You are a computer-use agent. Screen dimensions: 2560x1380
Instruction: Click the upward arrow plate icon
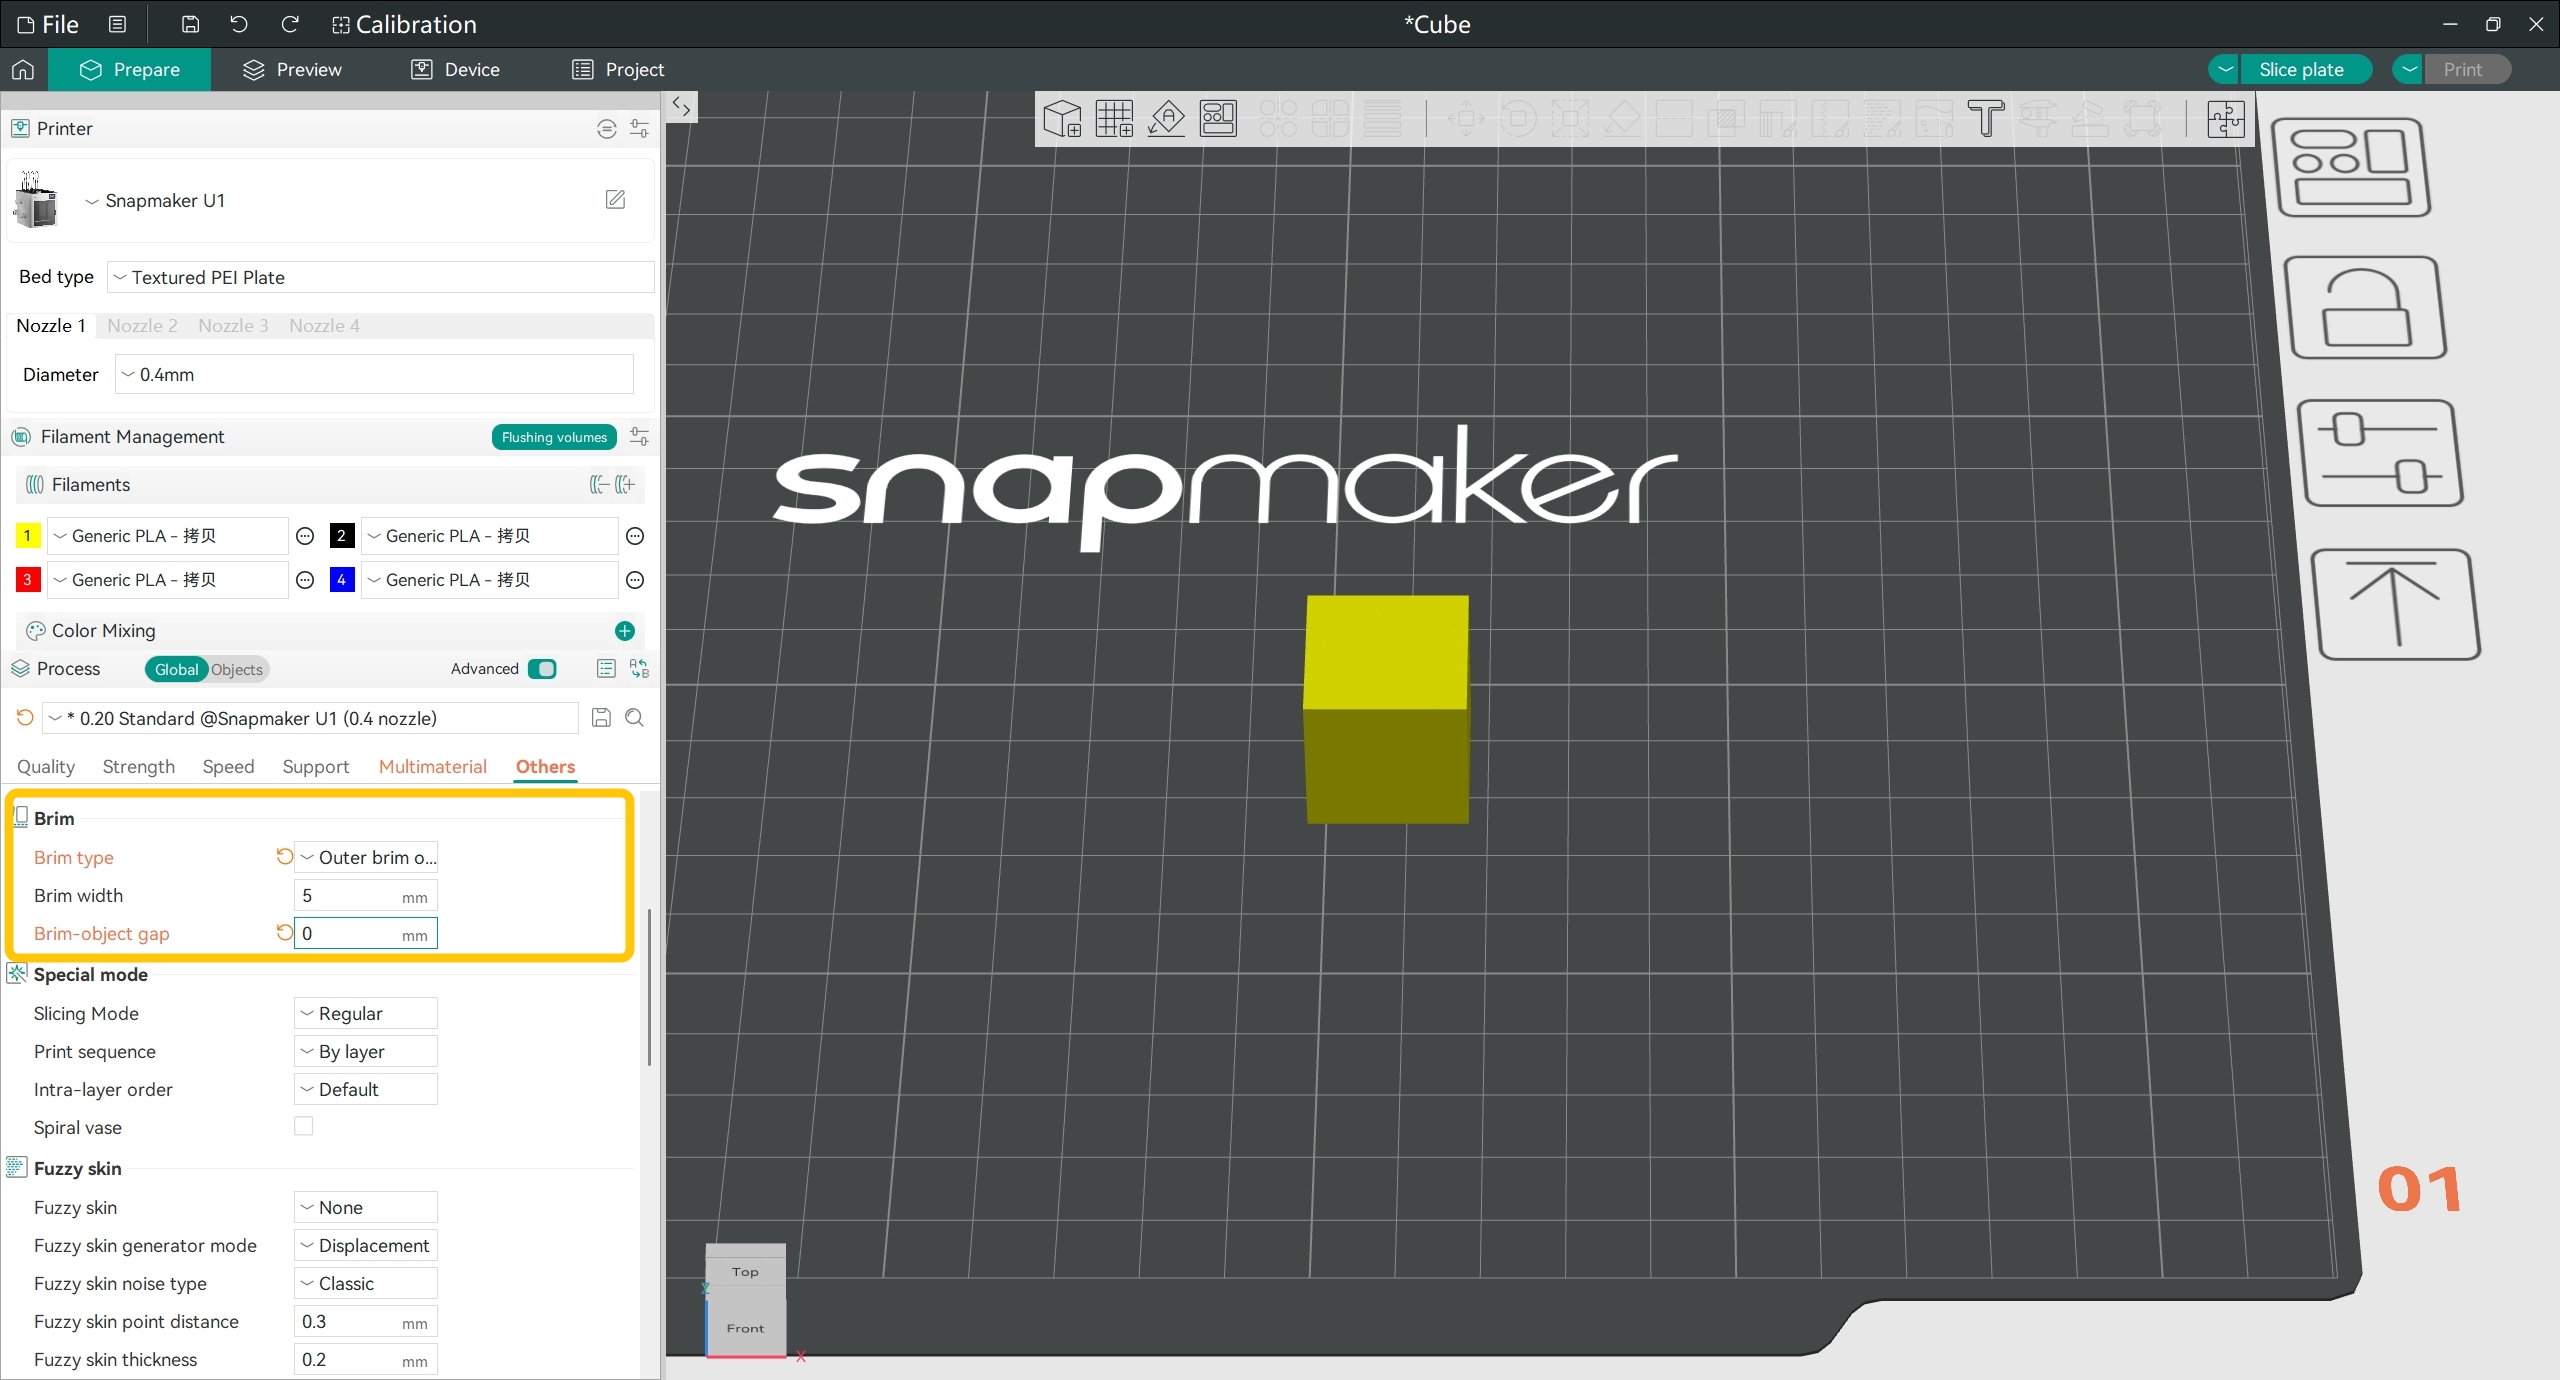click(x=2396, y=605)
